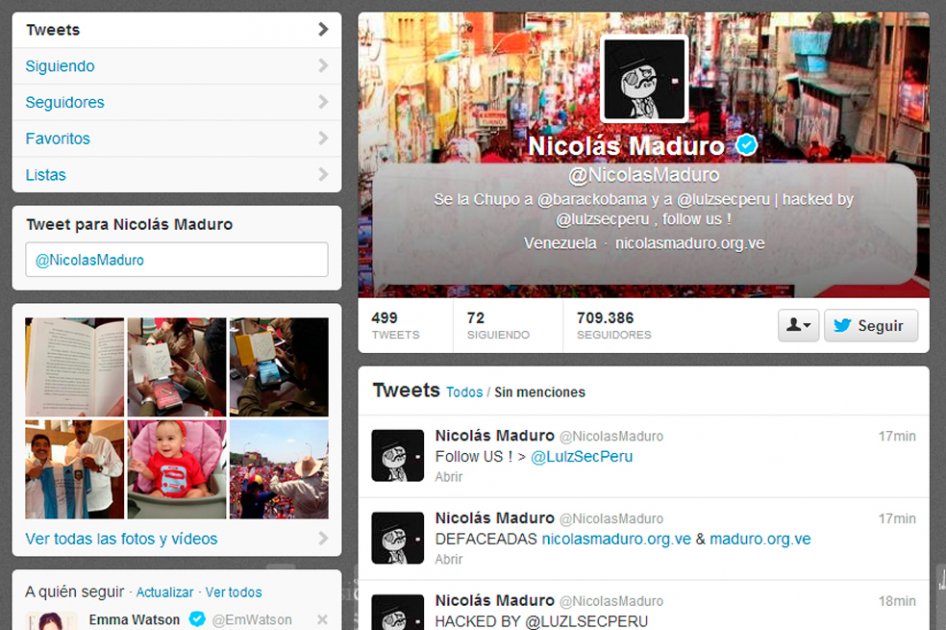Open photo of person holding red book
The width and height of the screenshot is (946, 630).
[x=177, y=367]
